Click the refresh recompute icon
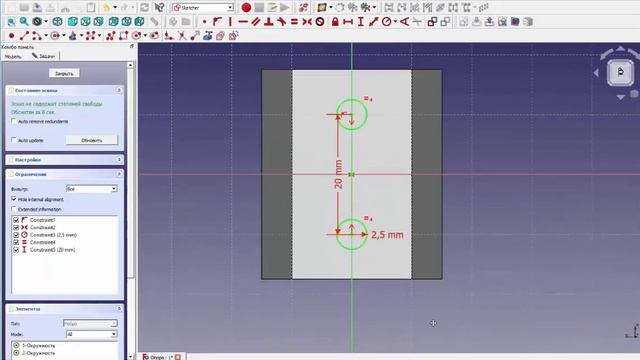This screenshot has height=360, width=640. click(x=144, y=7)
